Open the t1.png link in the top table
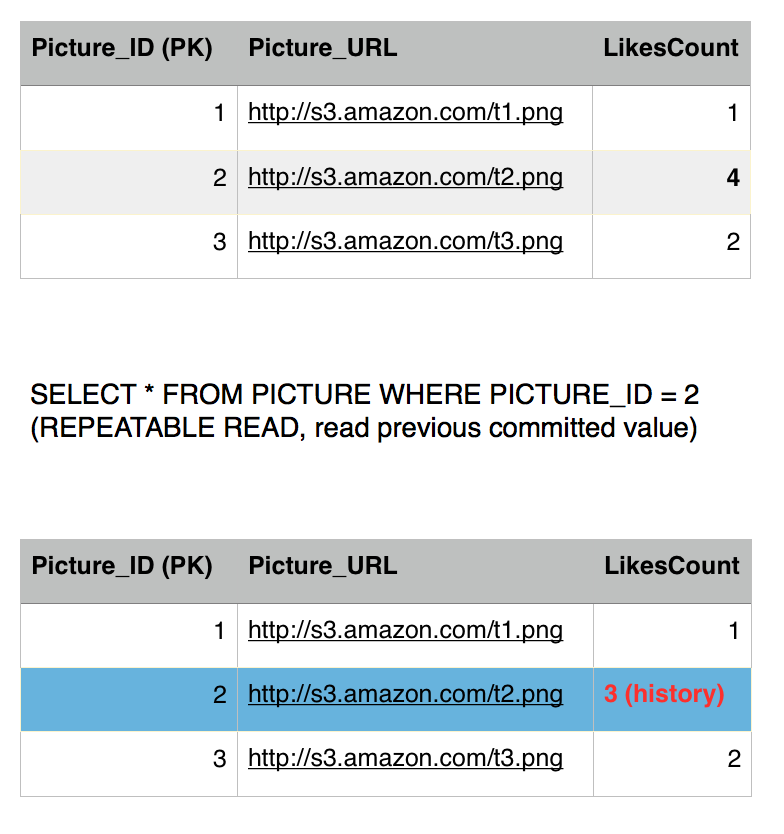This screenshot has height=834, width=784. [405, 113]
